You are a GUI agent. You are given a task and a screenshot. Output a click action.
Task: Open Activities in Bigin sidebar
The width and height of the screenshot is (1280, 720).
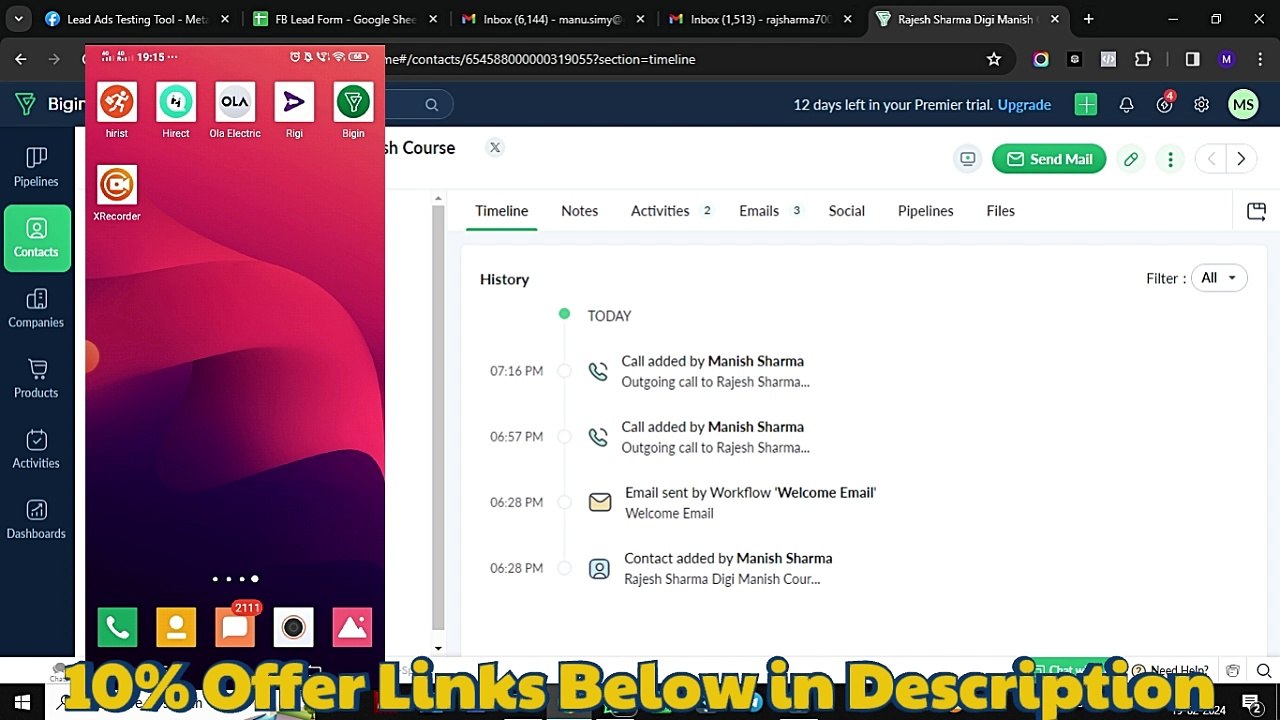(x=36, y=449)
